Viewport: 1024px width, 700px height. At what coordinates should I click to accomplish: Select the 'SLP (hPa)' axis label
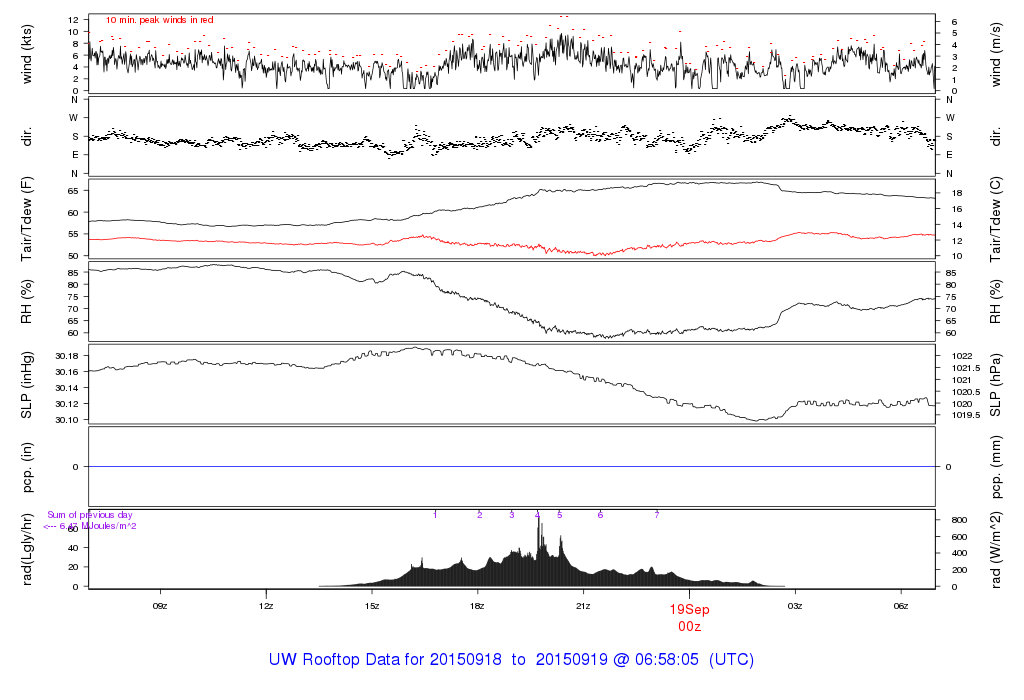pos(996,385)
